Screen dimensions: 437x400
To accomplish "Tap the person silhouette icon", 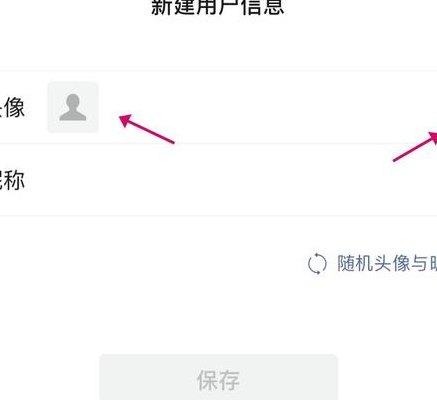I will pyautogui.click(x=73, y=107).
